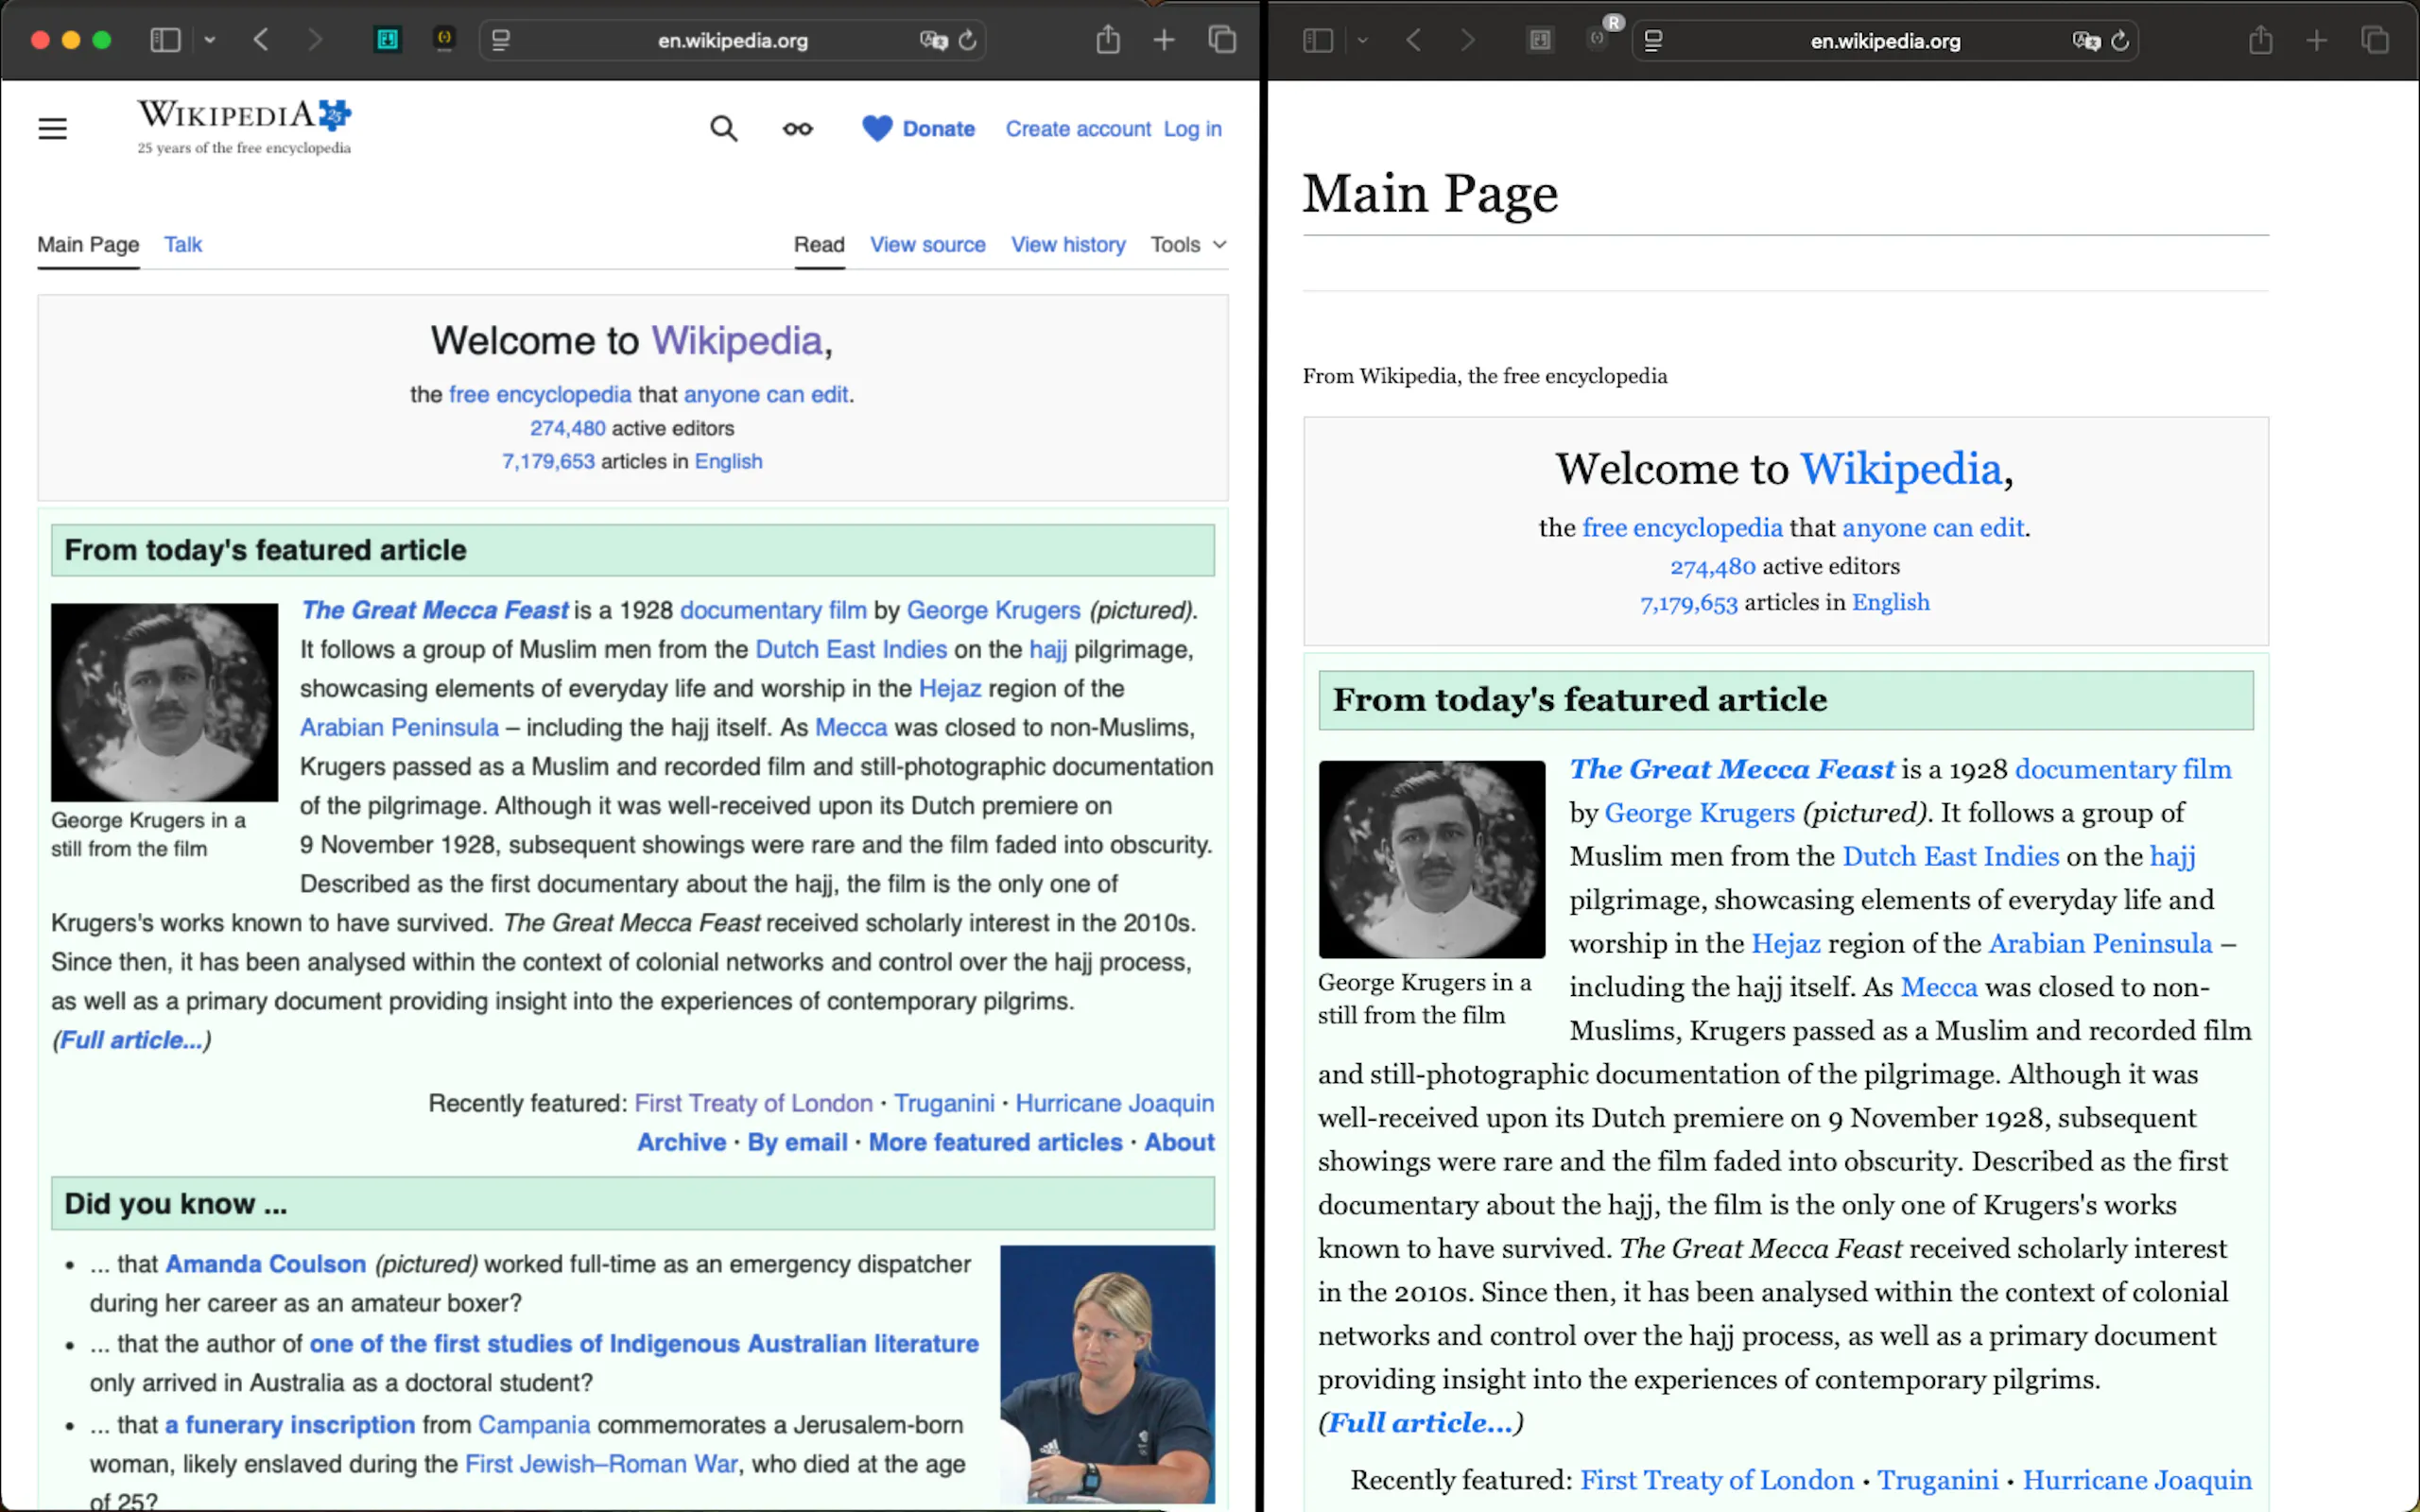
Task: Open Amanda Coulson link
Action: (265, 1264)
